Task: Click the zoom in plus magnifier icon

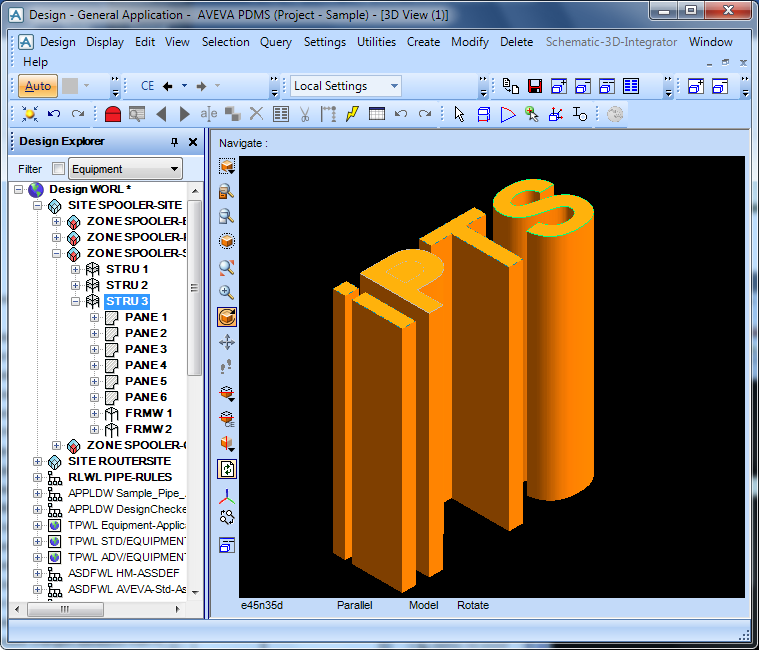Action: (227, 292)
